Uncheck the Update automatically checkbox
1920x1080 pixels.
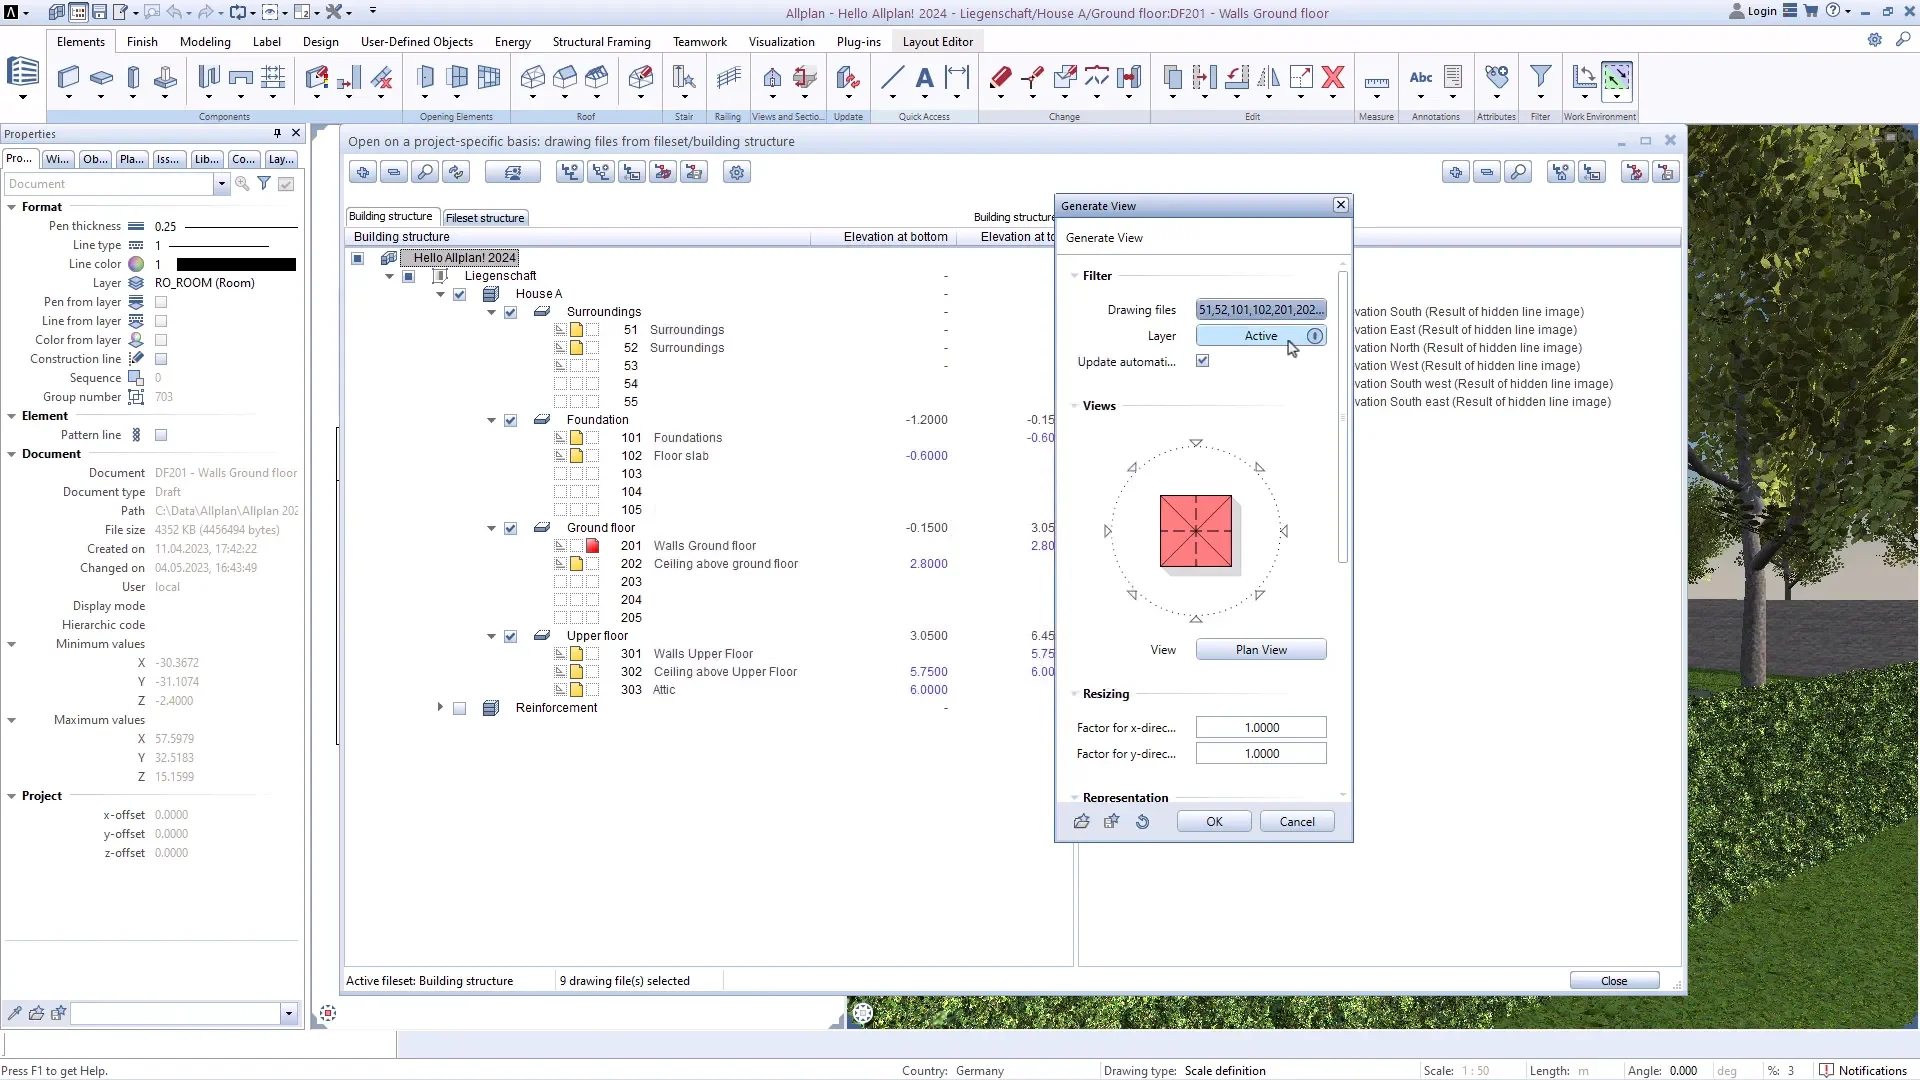1202,361
